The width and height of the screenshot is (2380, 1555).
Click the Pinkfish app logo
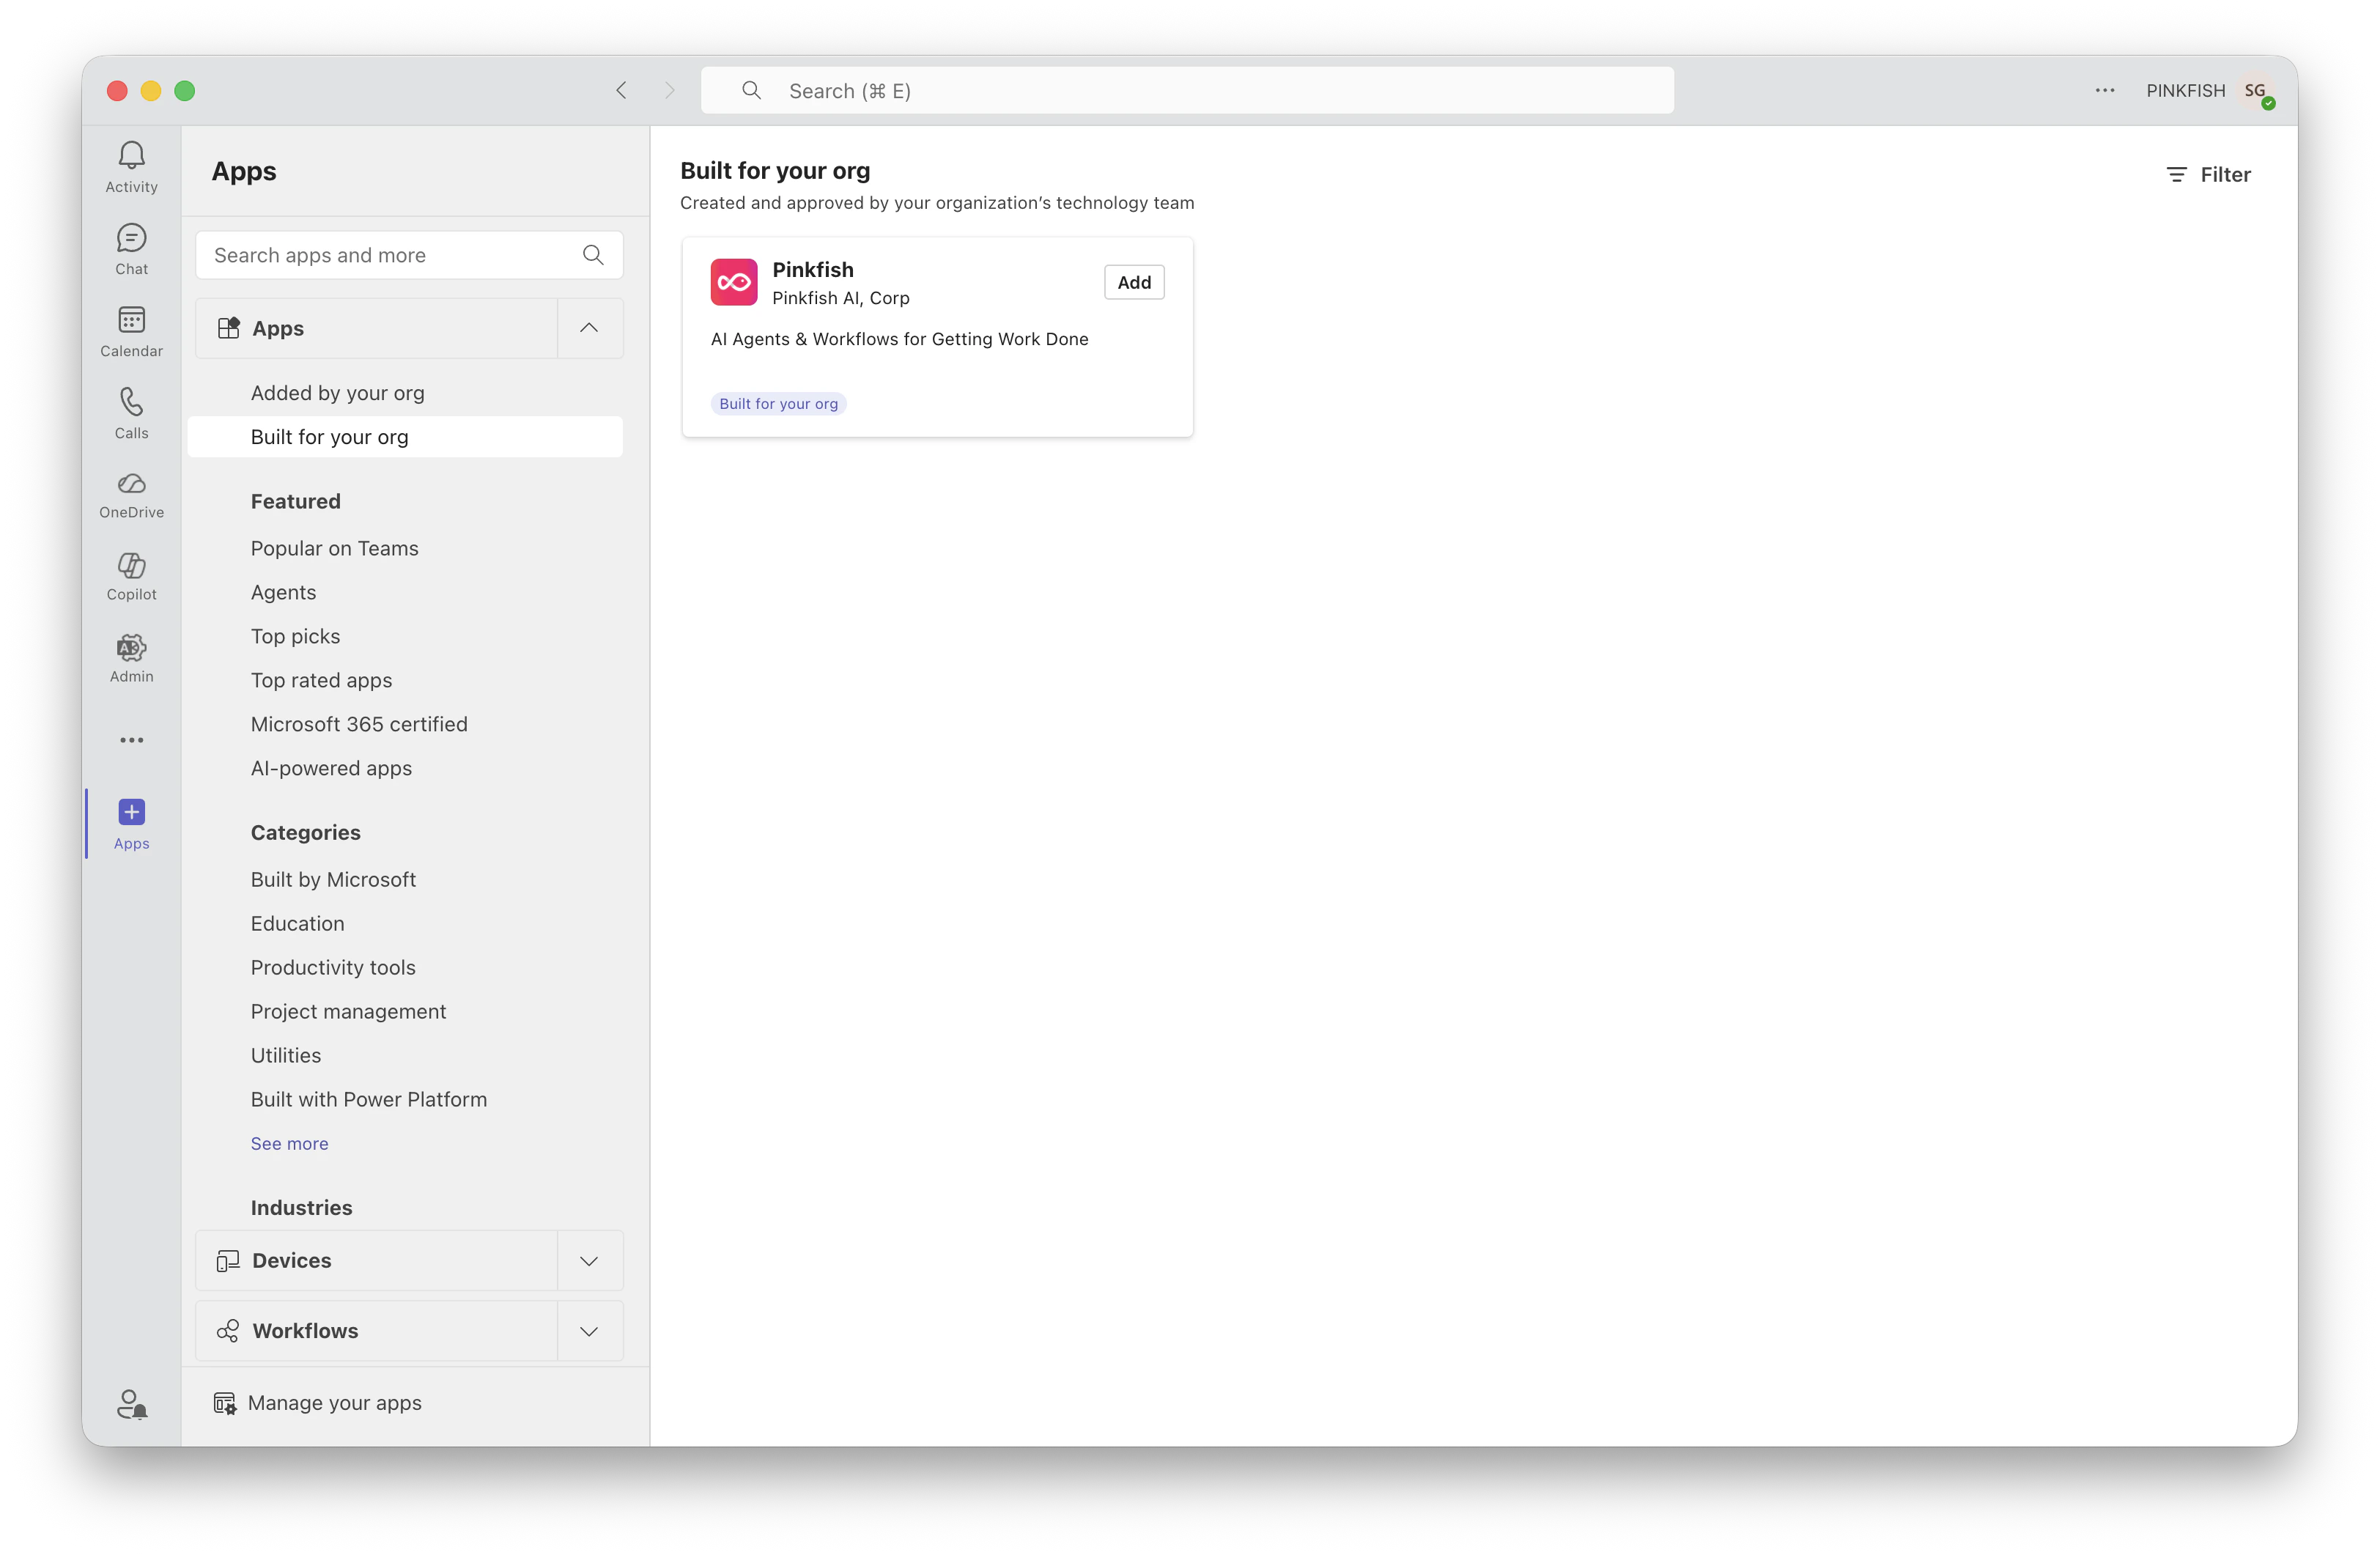[x=733, y=281]
